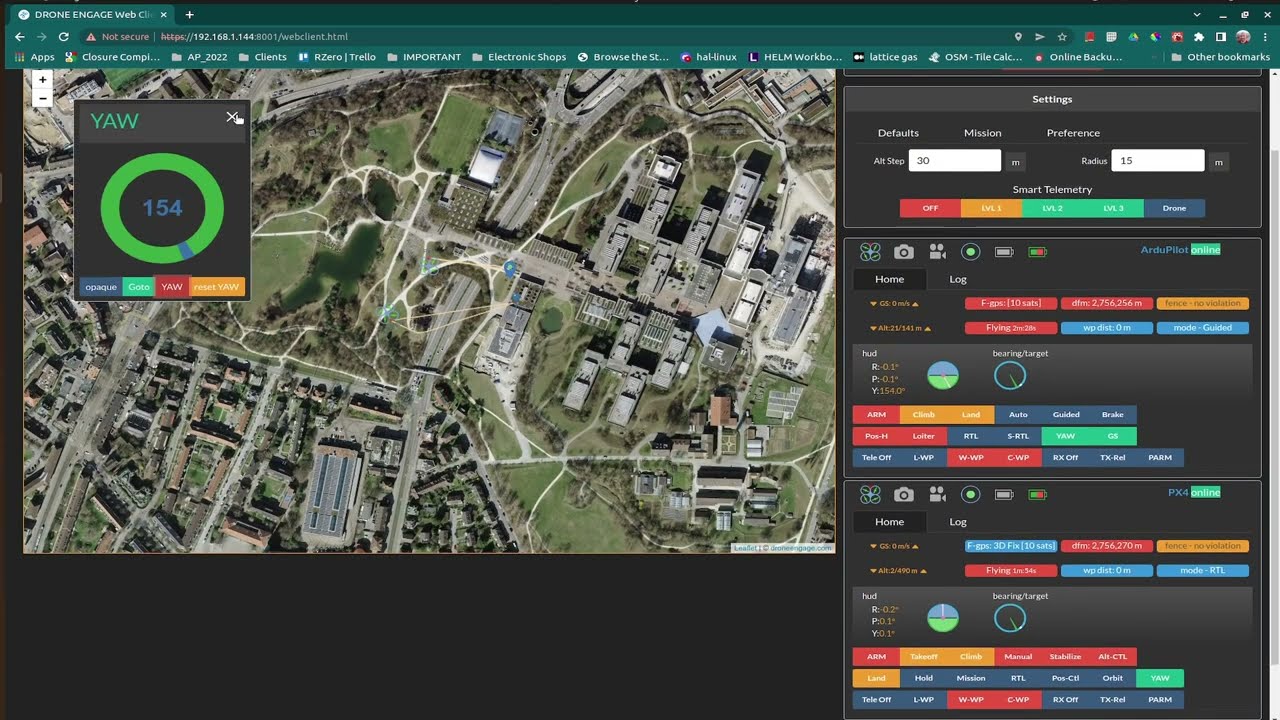
Task: Click ARM button in ArduPilot panel
Action: (876, 414)
